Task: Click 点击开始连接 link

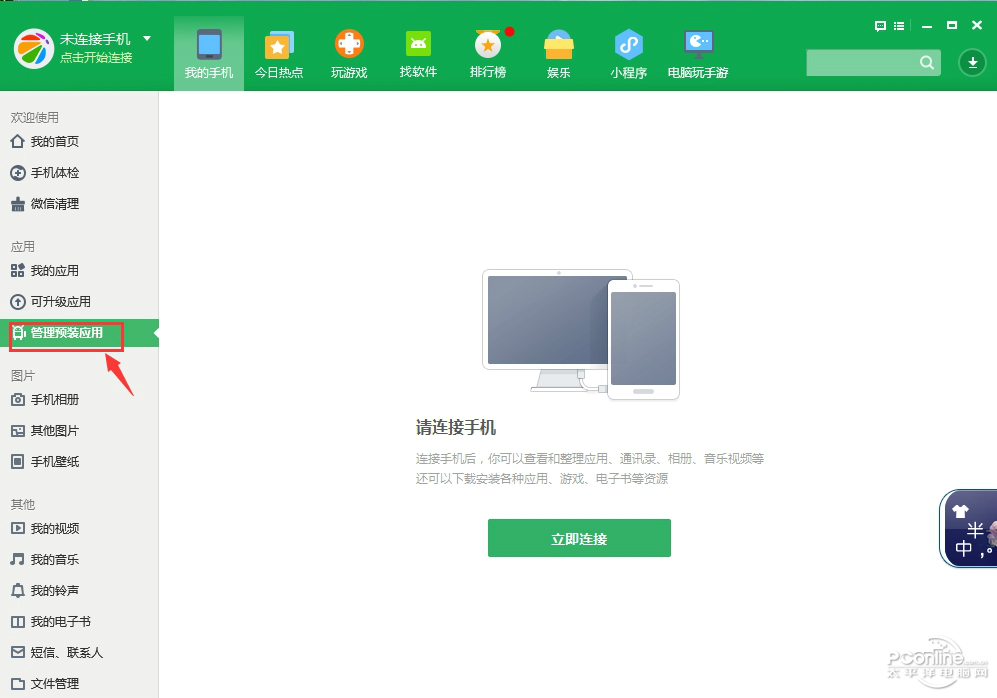Action: pos(96,58)
